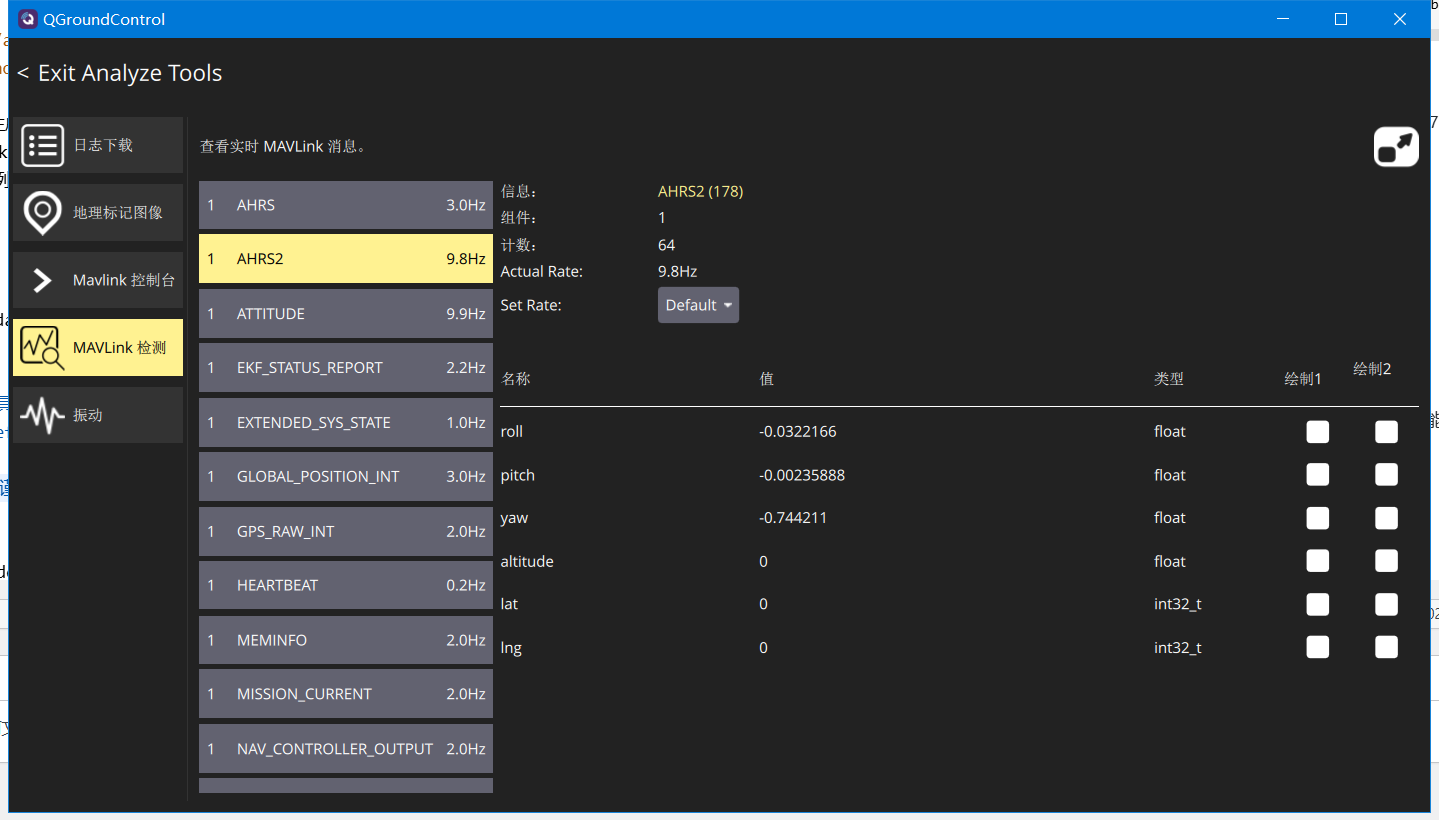Open the GPS_RAW_INT message
The height and width of the screenshot is (820, 1439).
[x=346, y=531]
